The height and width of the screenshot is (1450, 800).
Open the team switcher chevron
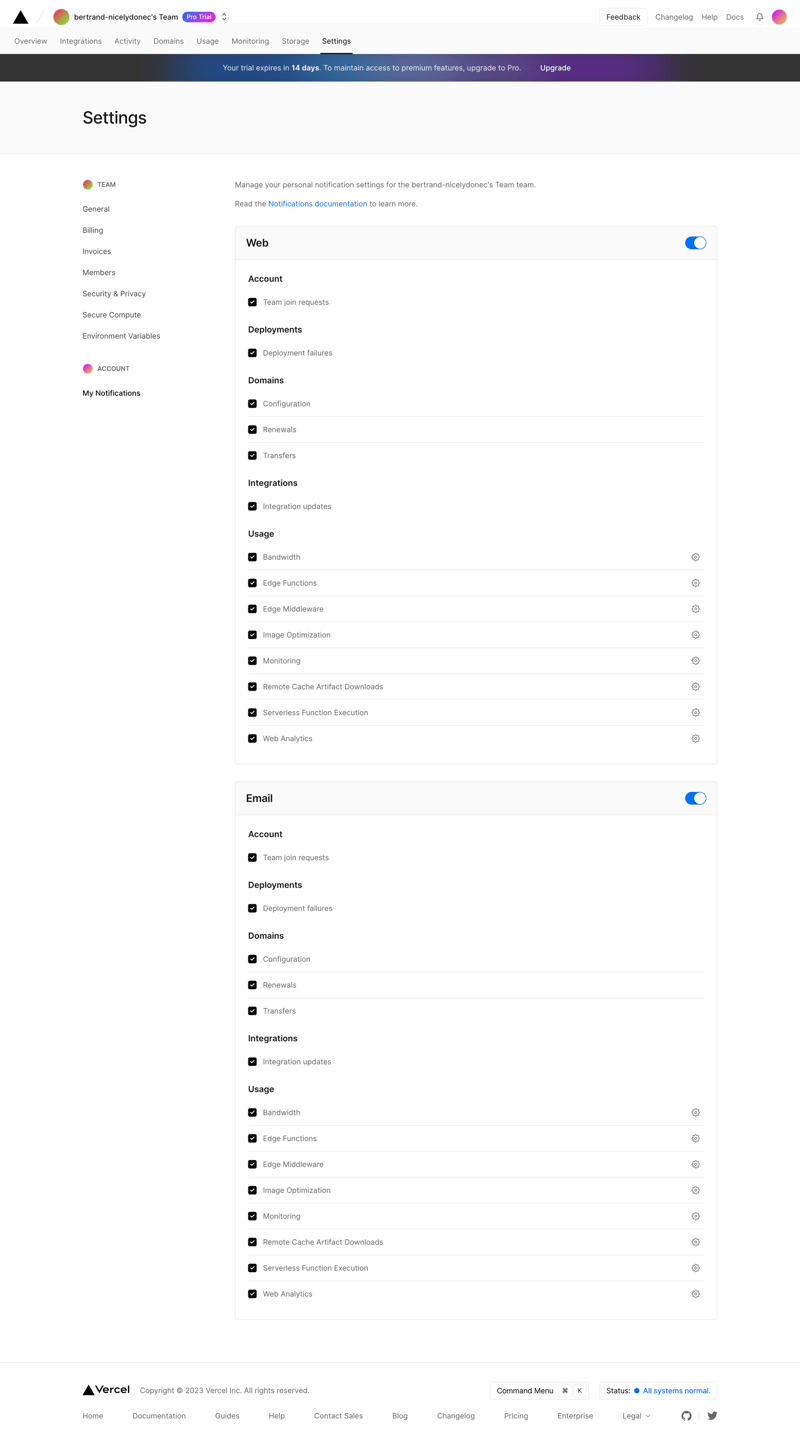(x=224, y=16)
